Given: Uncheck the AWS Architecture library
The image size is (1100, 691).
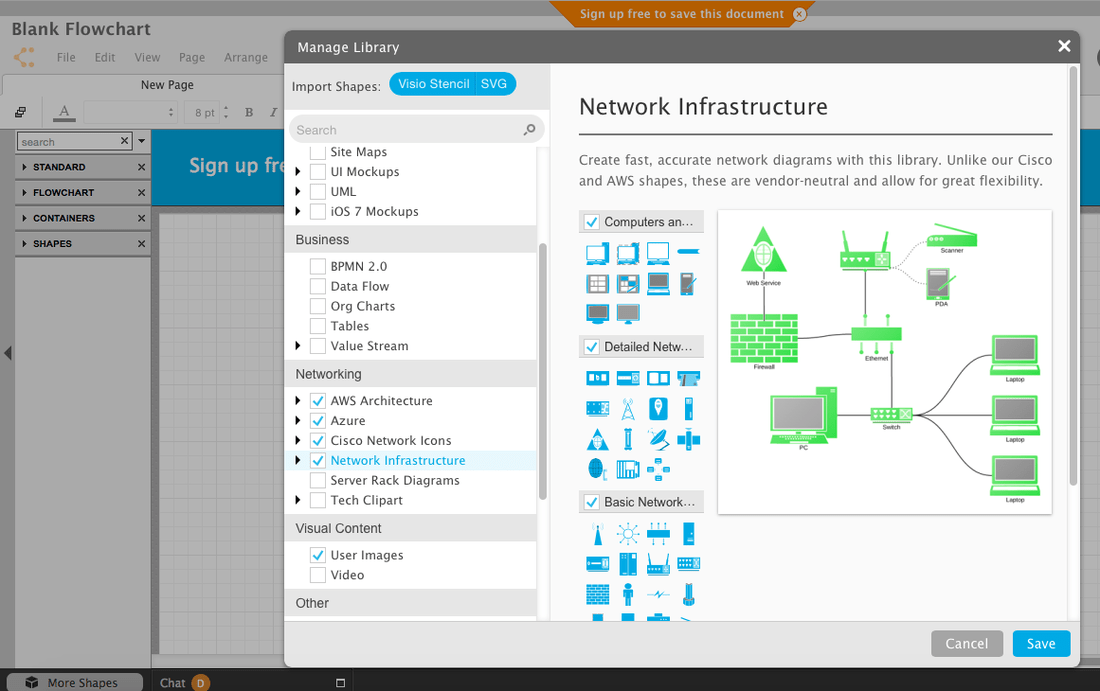Looking at the screenshot, I should tap(318, 401).
